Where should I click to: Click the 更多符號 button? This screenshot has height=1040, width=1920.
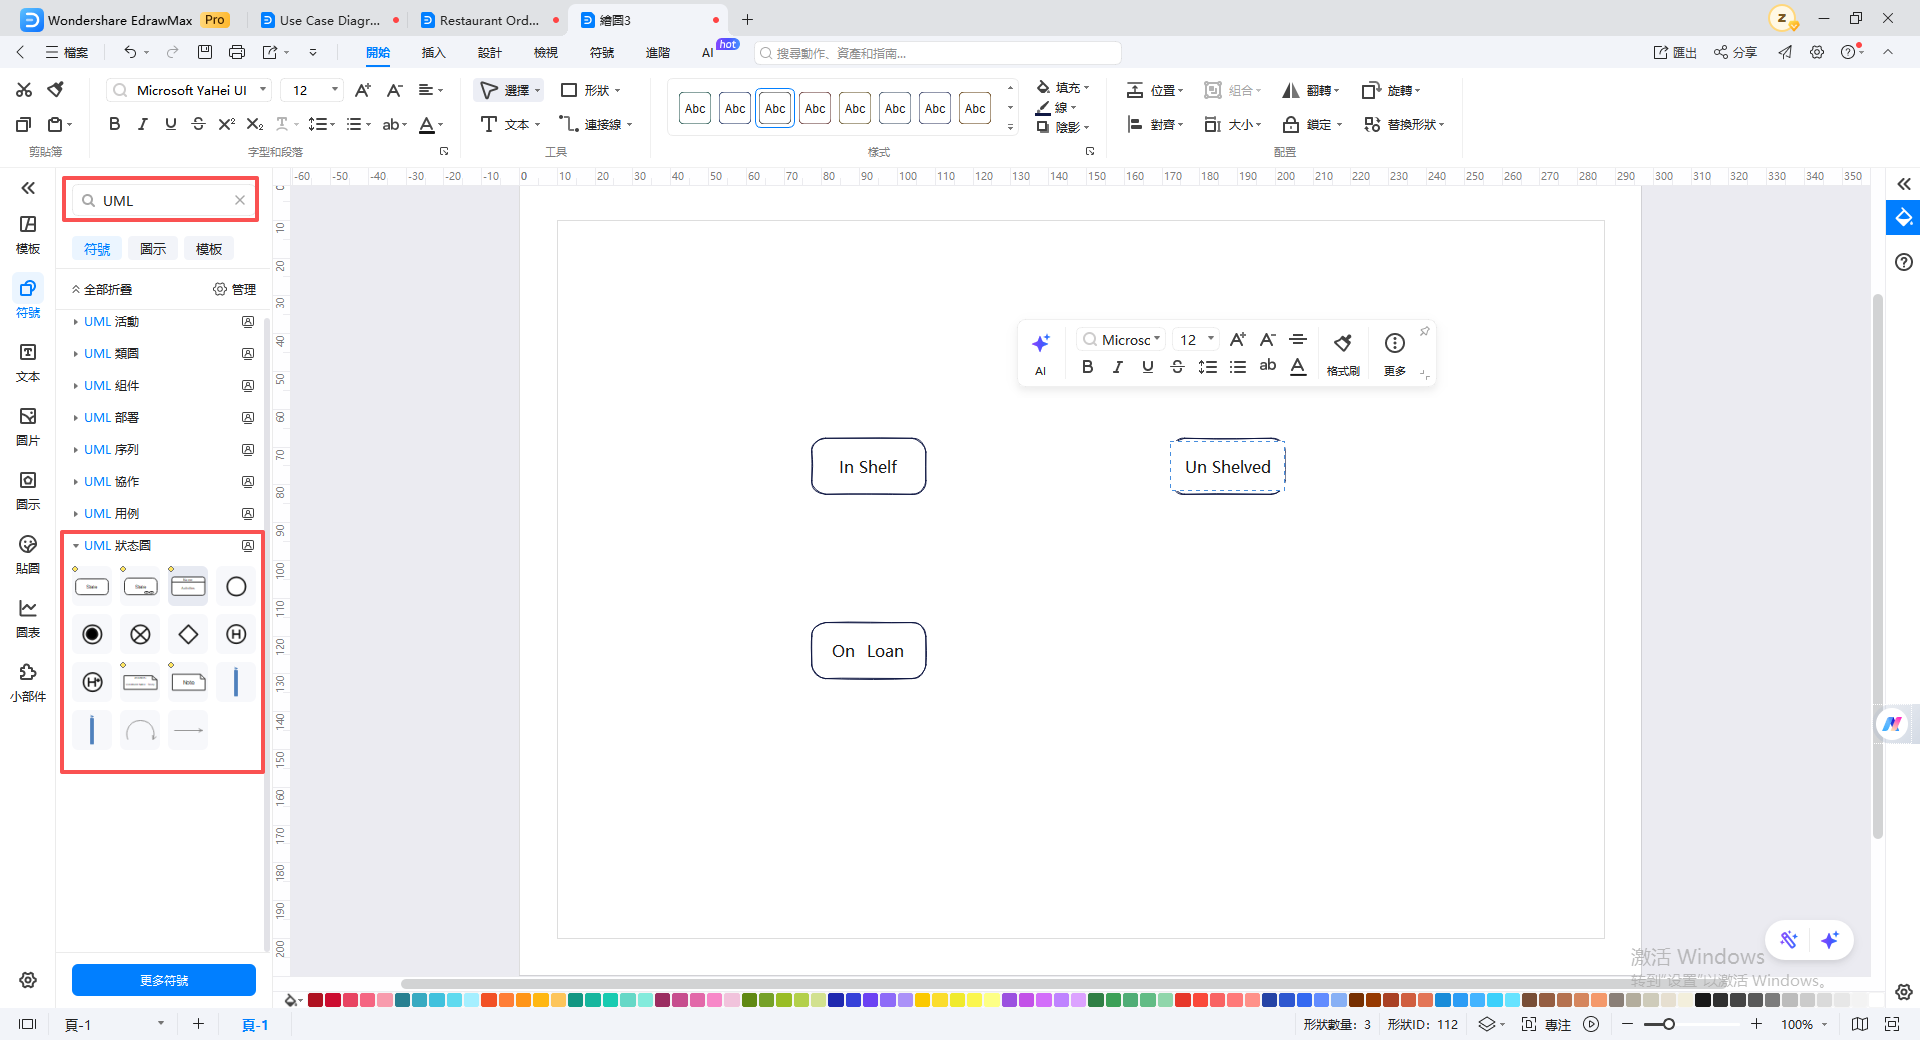click(164, 980)
